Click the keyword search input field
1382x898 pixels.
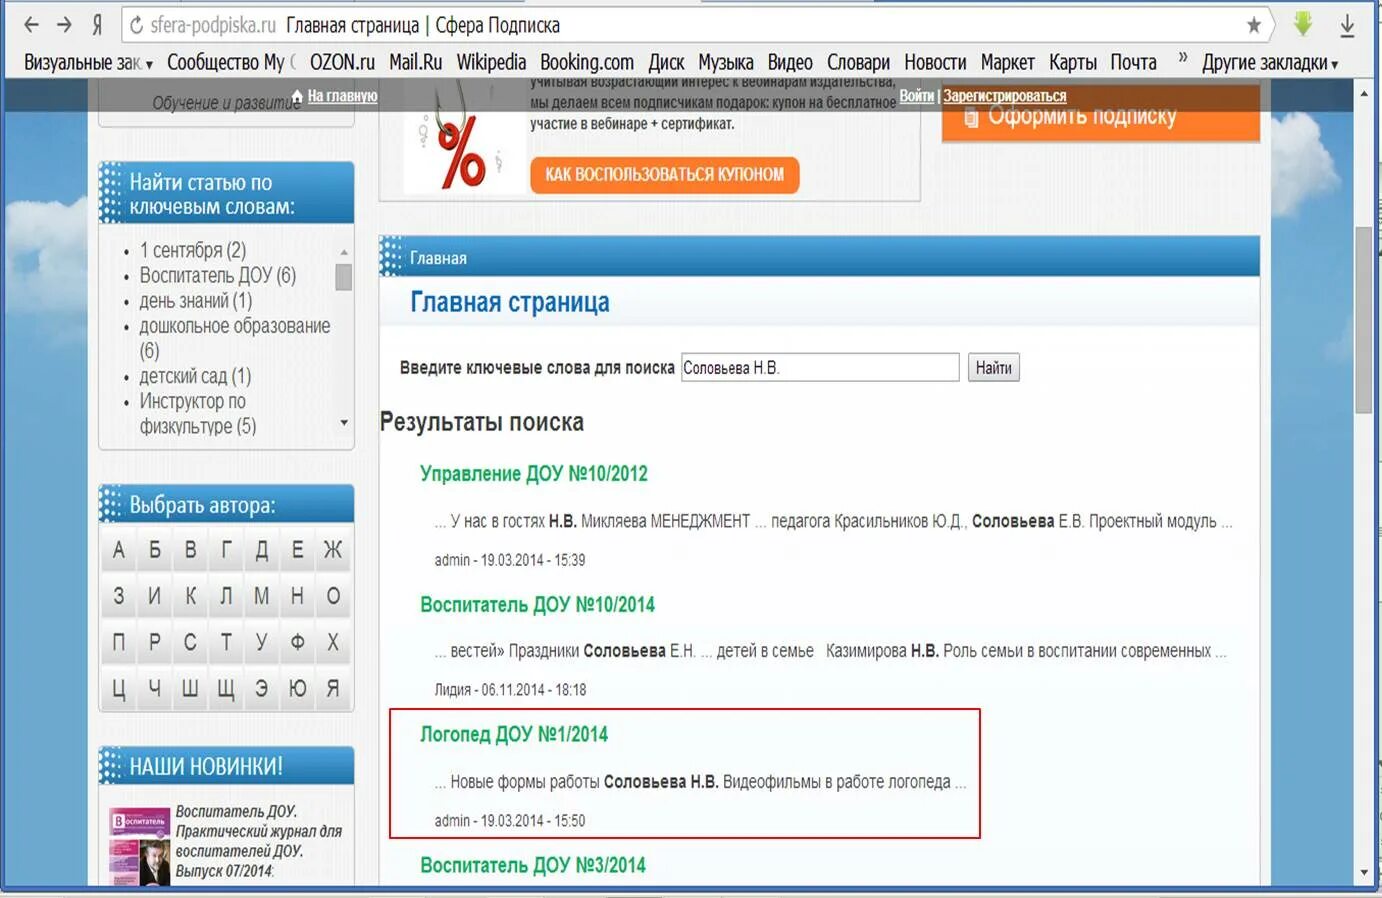[820, 368]
